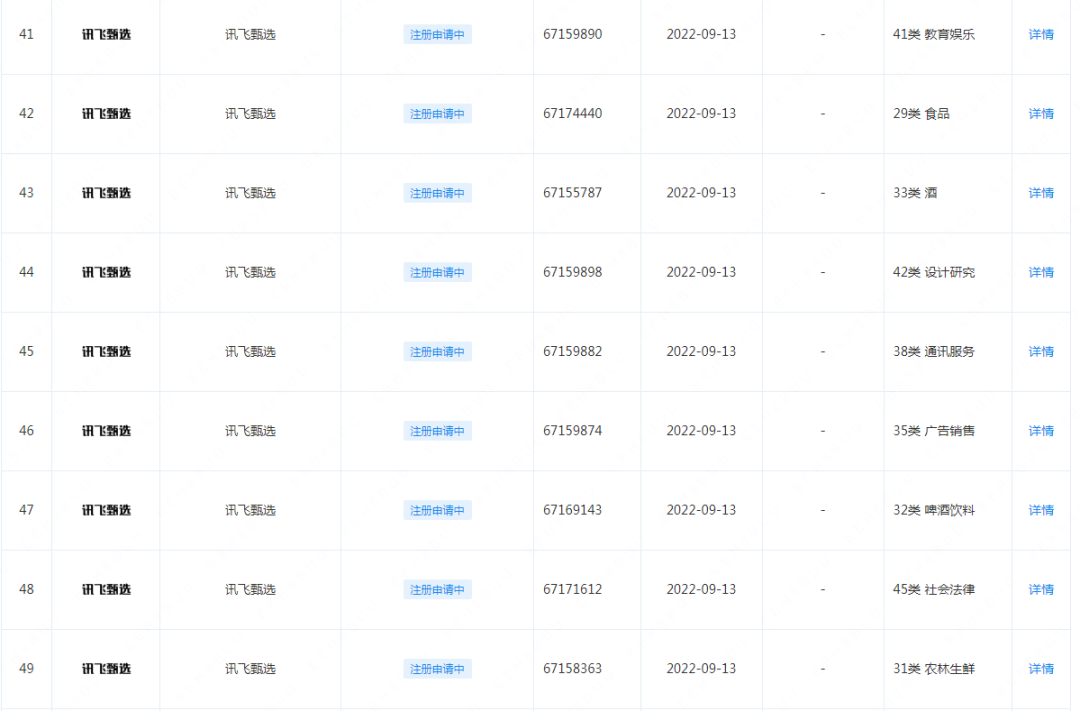1080x711 pixels.
Task: Open 详情 link for registration 67159874
Action: tap(1041, 431)
